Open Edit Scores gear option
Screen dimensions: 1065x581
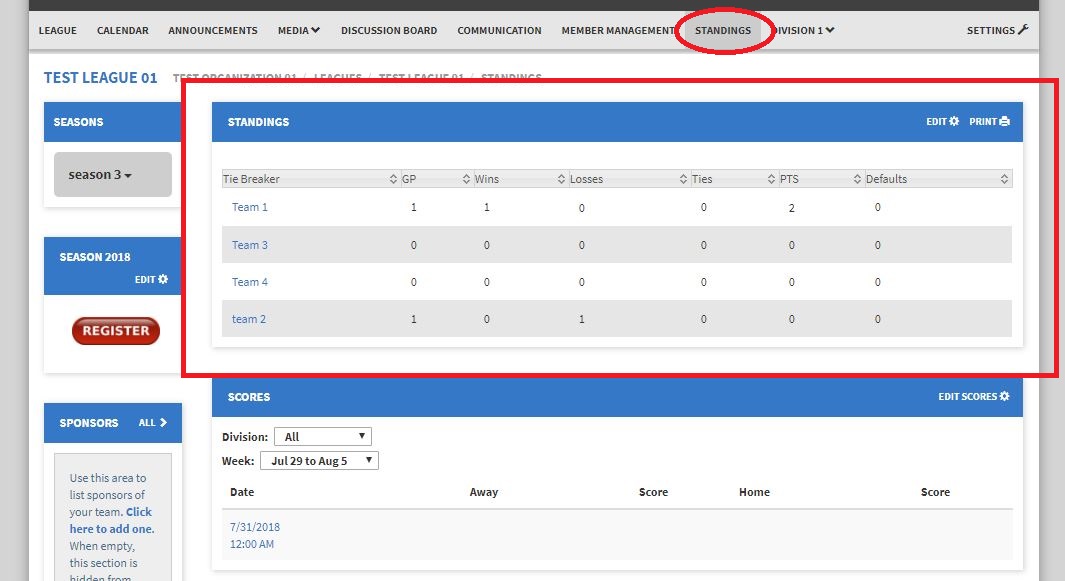[x=973, y=397]
